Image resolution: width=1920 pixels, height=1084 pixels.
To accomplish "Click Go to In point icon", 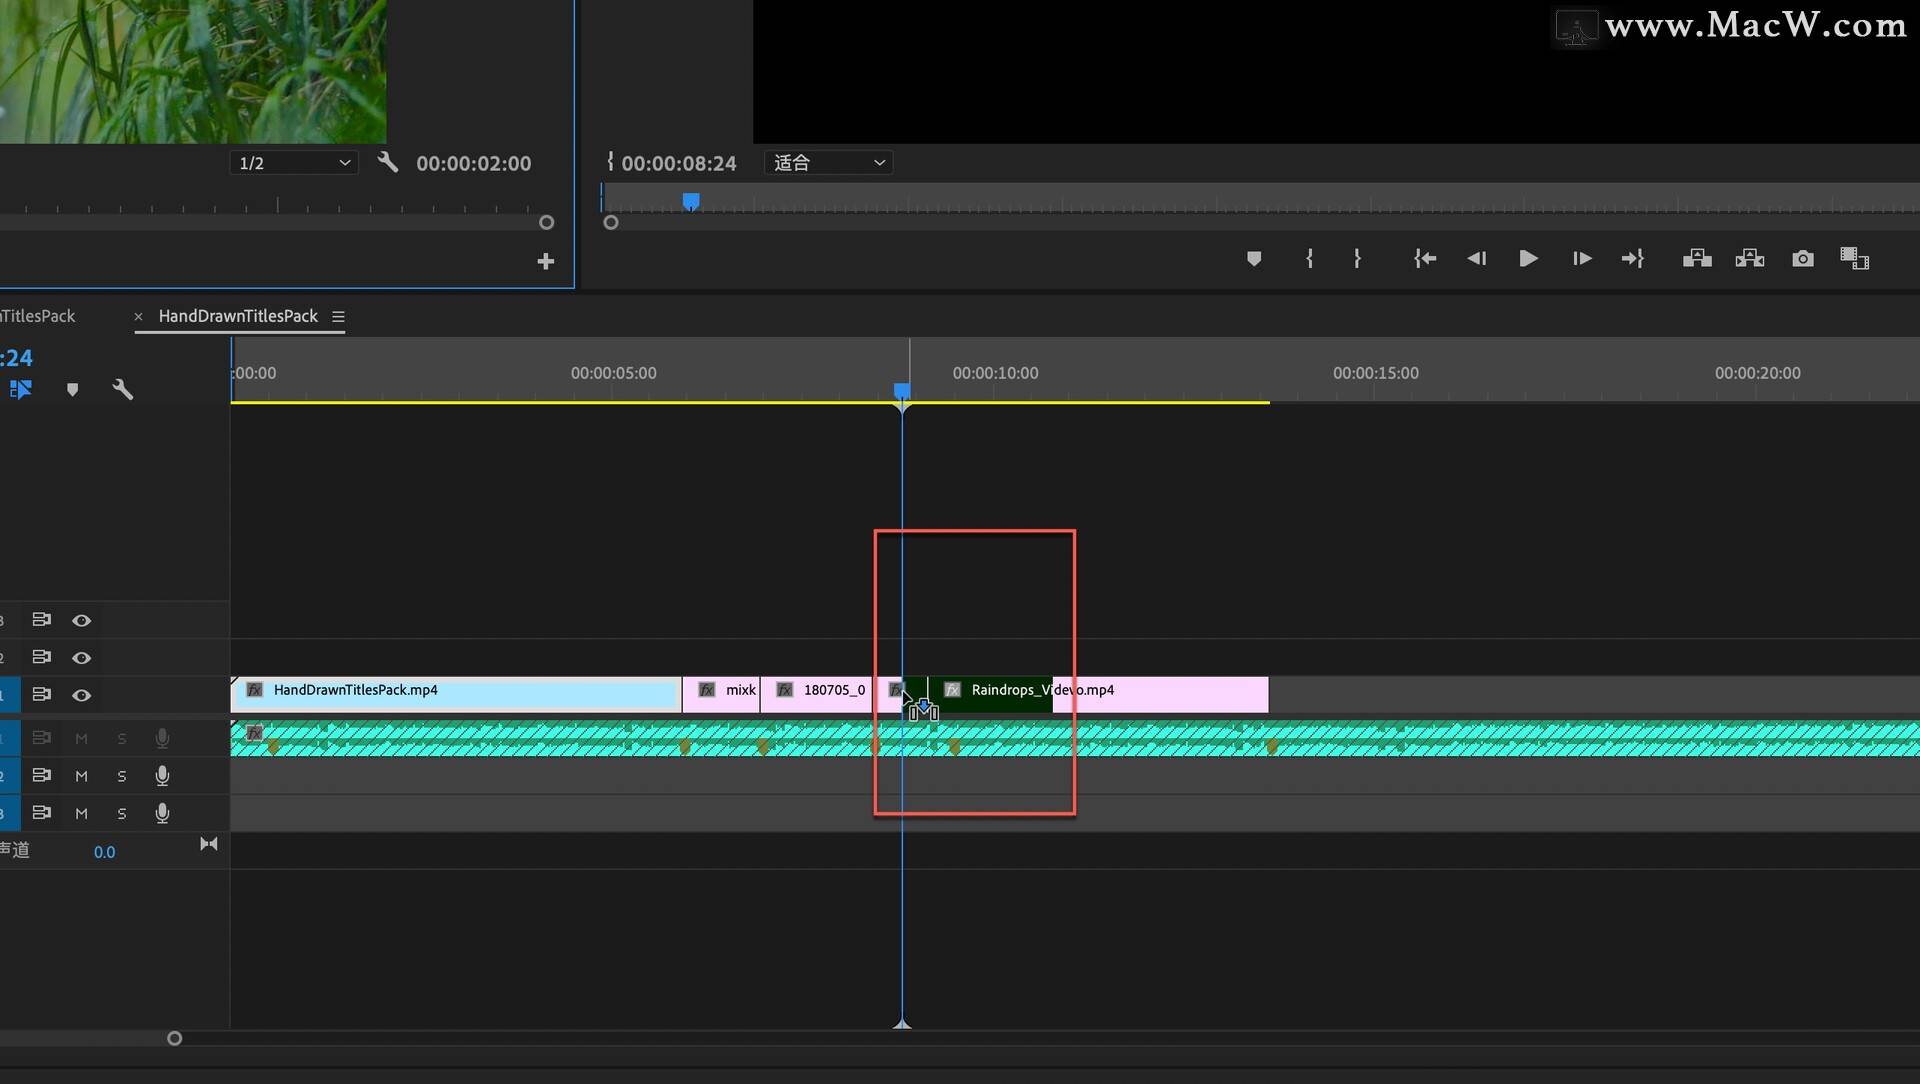I will [x=1425, y=259].
